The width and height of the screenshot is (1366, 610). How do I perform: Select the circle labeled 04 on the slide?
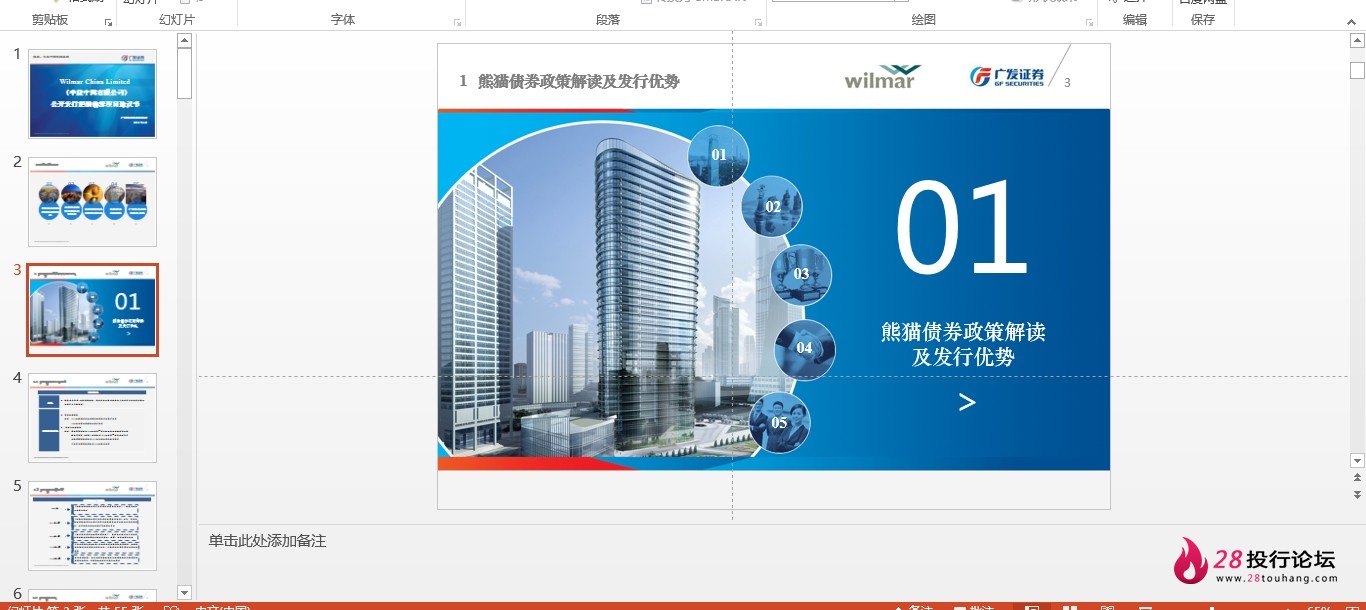point(804,349)
